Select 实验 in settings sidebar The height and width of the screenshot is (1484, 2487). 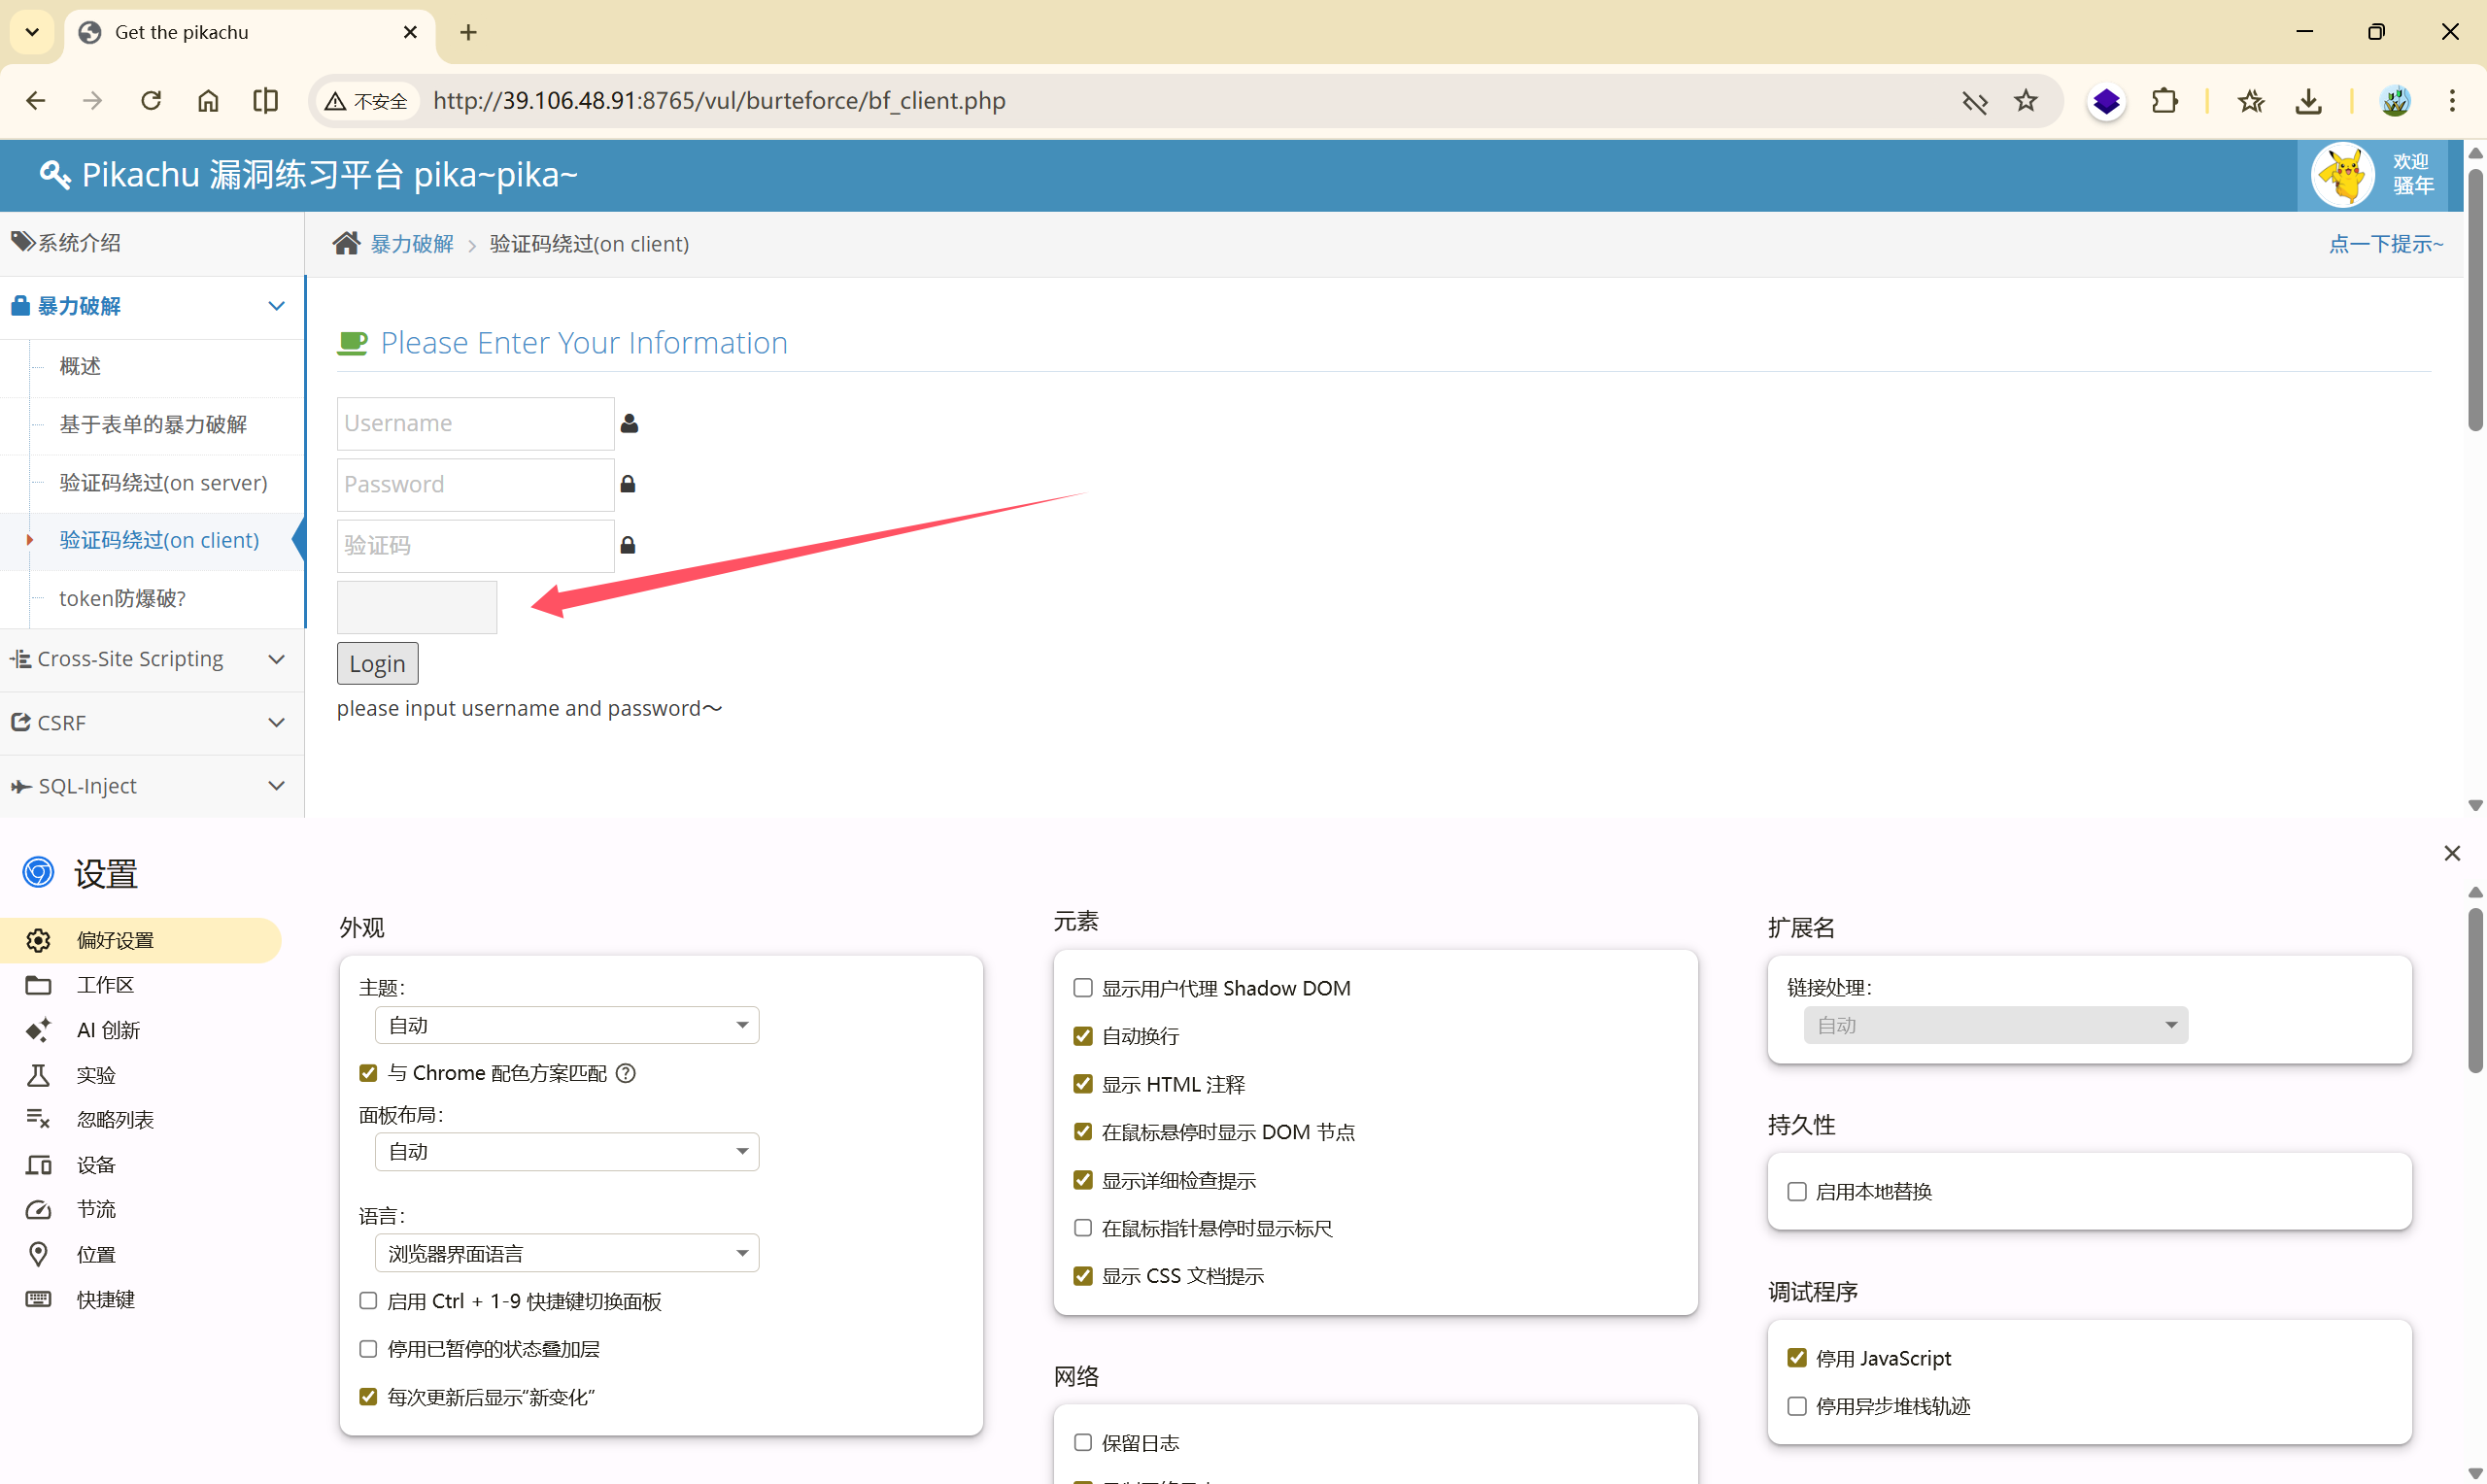[96, 1075]
